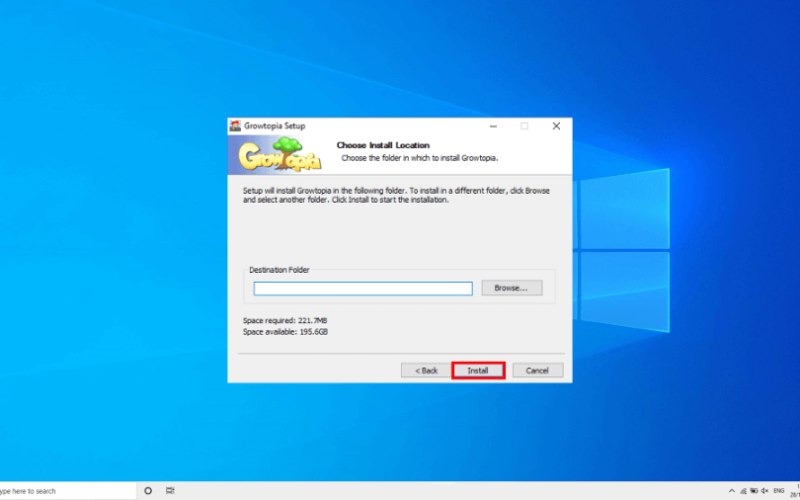
Task: Click the taskbar search box
Action: [x=68, y=491]
